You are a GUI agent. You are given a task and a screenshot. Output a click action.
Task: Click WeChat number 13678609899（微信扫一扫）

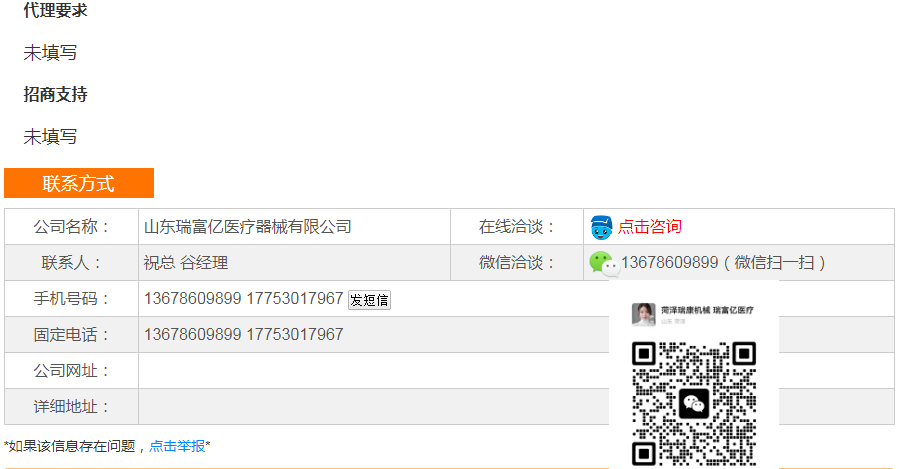[x=724, y=263]
